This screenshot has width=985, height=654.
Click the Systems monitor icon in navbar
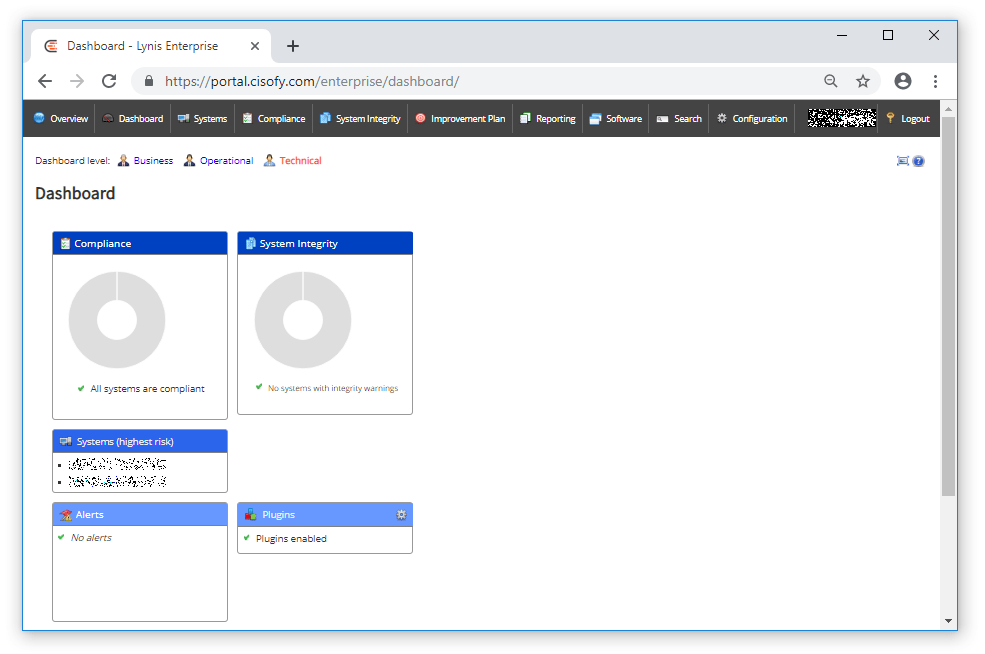point(183,118)
